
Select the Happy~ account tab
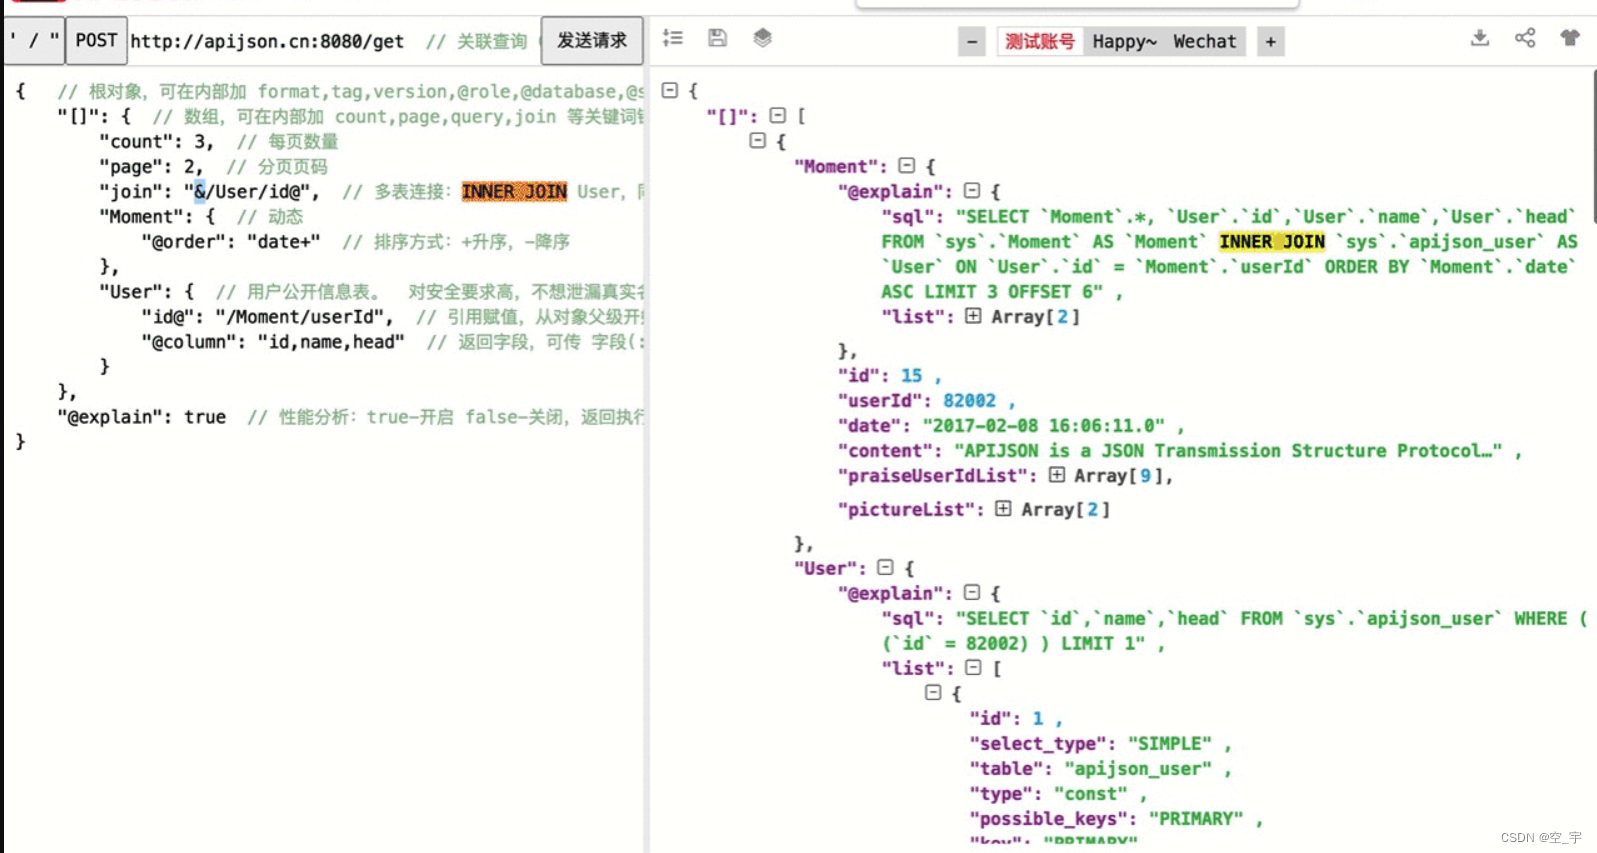tap(1124, 42)
